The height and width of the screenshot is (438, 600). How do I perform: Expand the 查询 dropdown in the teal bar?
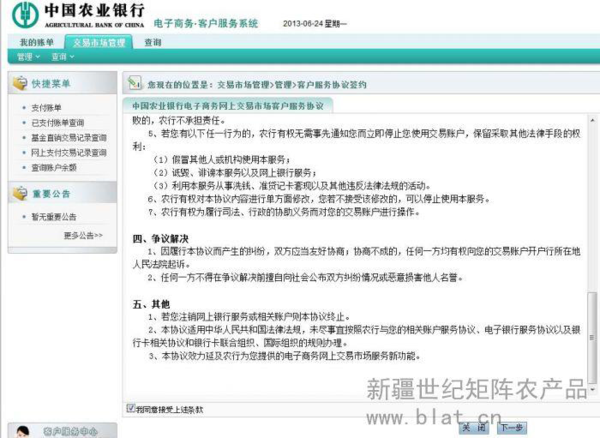pos(62,57)
